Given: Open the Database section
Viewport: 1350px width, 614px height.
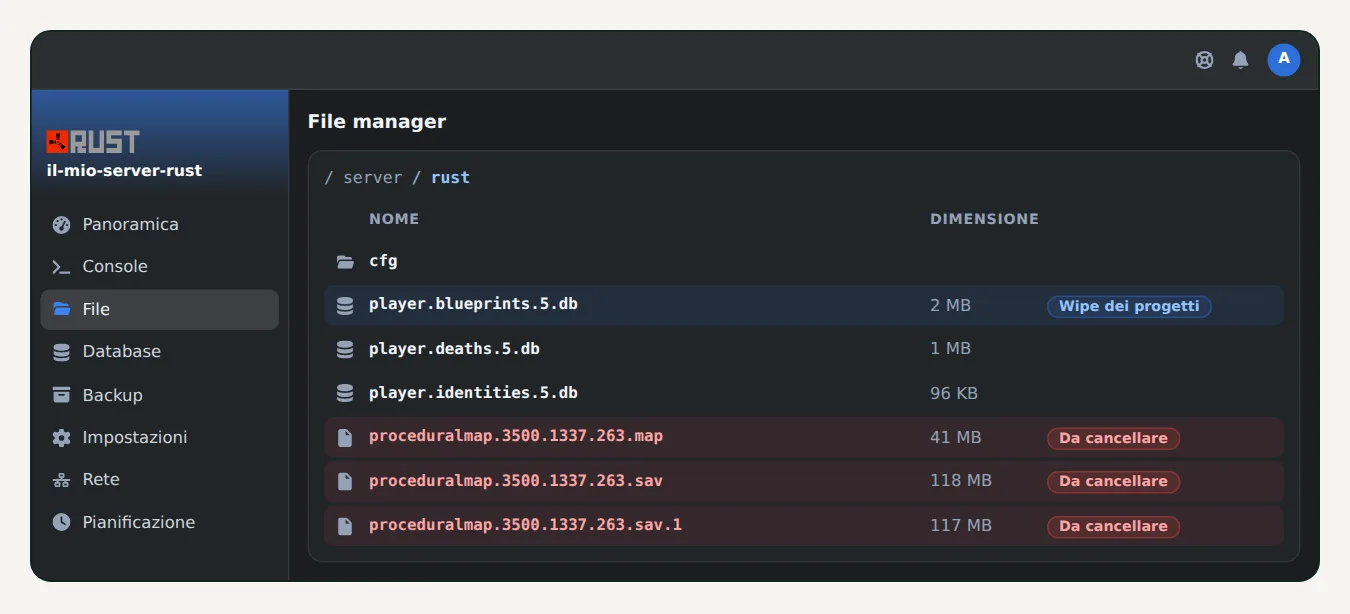Looking at the screenshot, I should 160,352.
